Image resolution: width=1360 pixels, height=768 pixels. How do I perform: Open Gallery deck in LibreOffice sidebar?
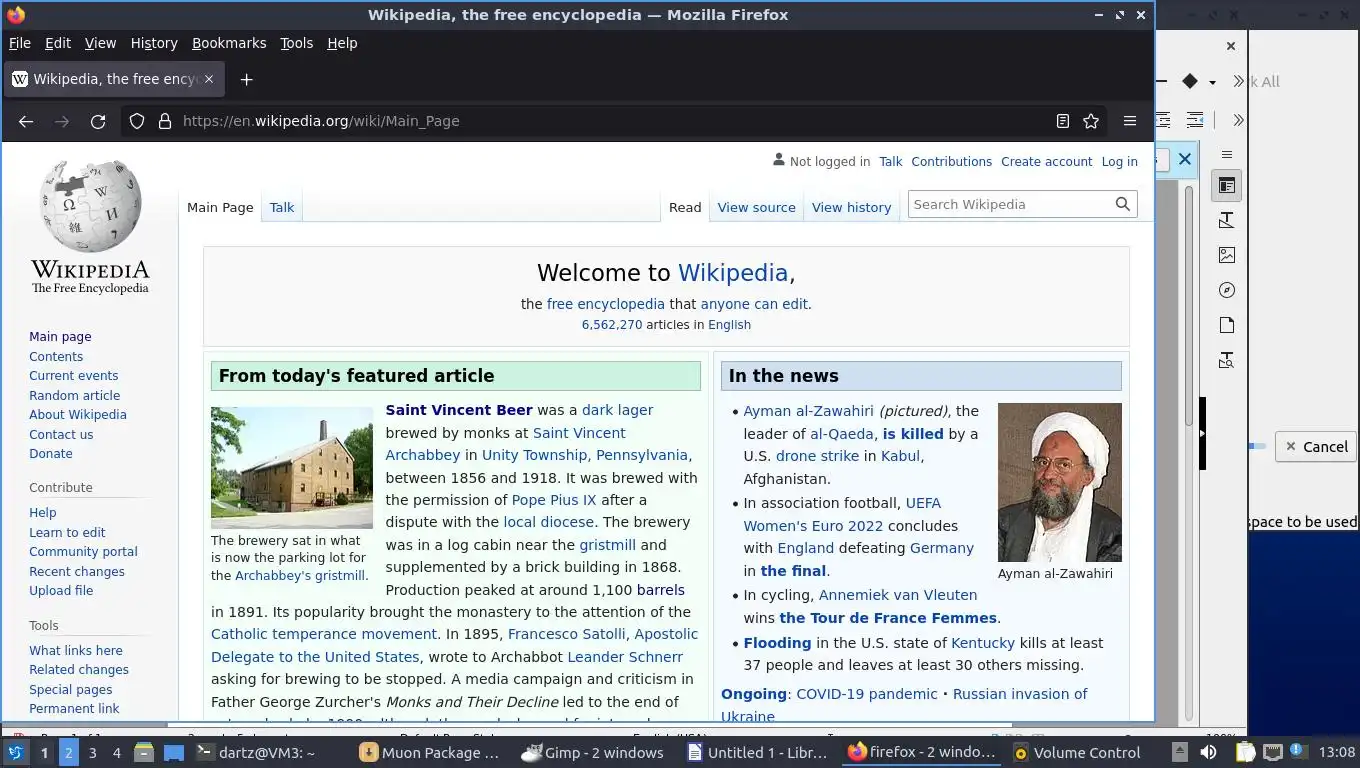[1227, 255]
